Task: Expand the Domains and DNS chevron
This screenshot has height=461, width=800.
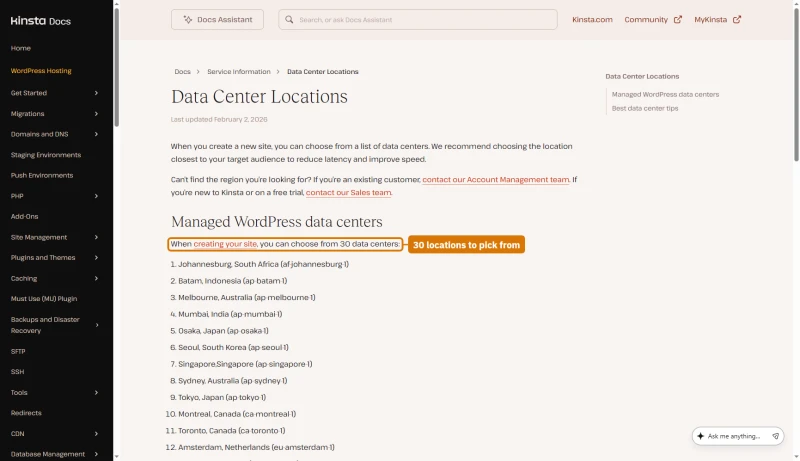Action: 96,134
